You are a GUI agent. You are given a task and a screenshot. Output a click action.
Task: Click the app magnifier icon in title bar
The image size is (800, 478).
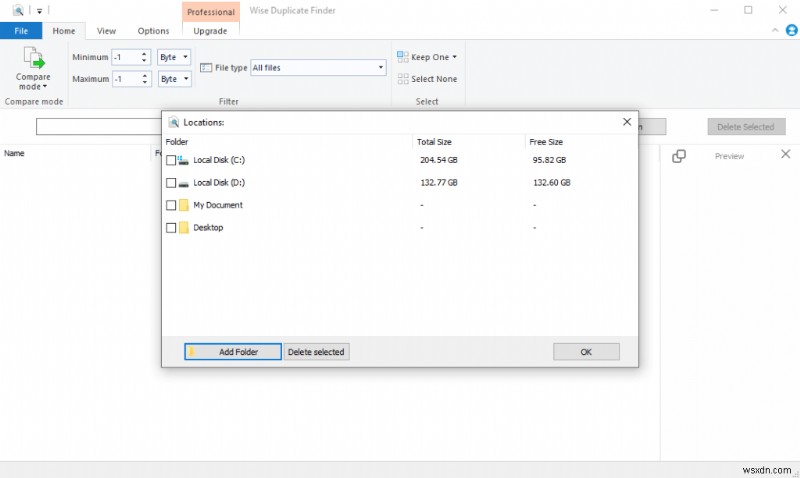[18, 10]
